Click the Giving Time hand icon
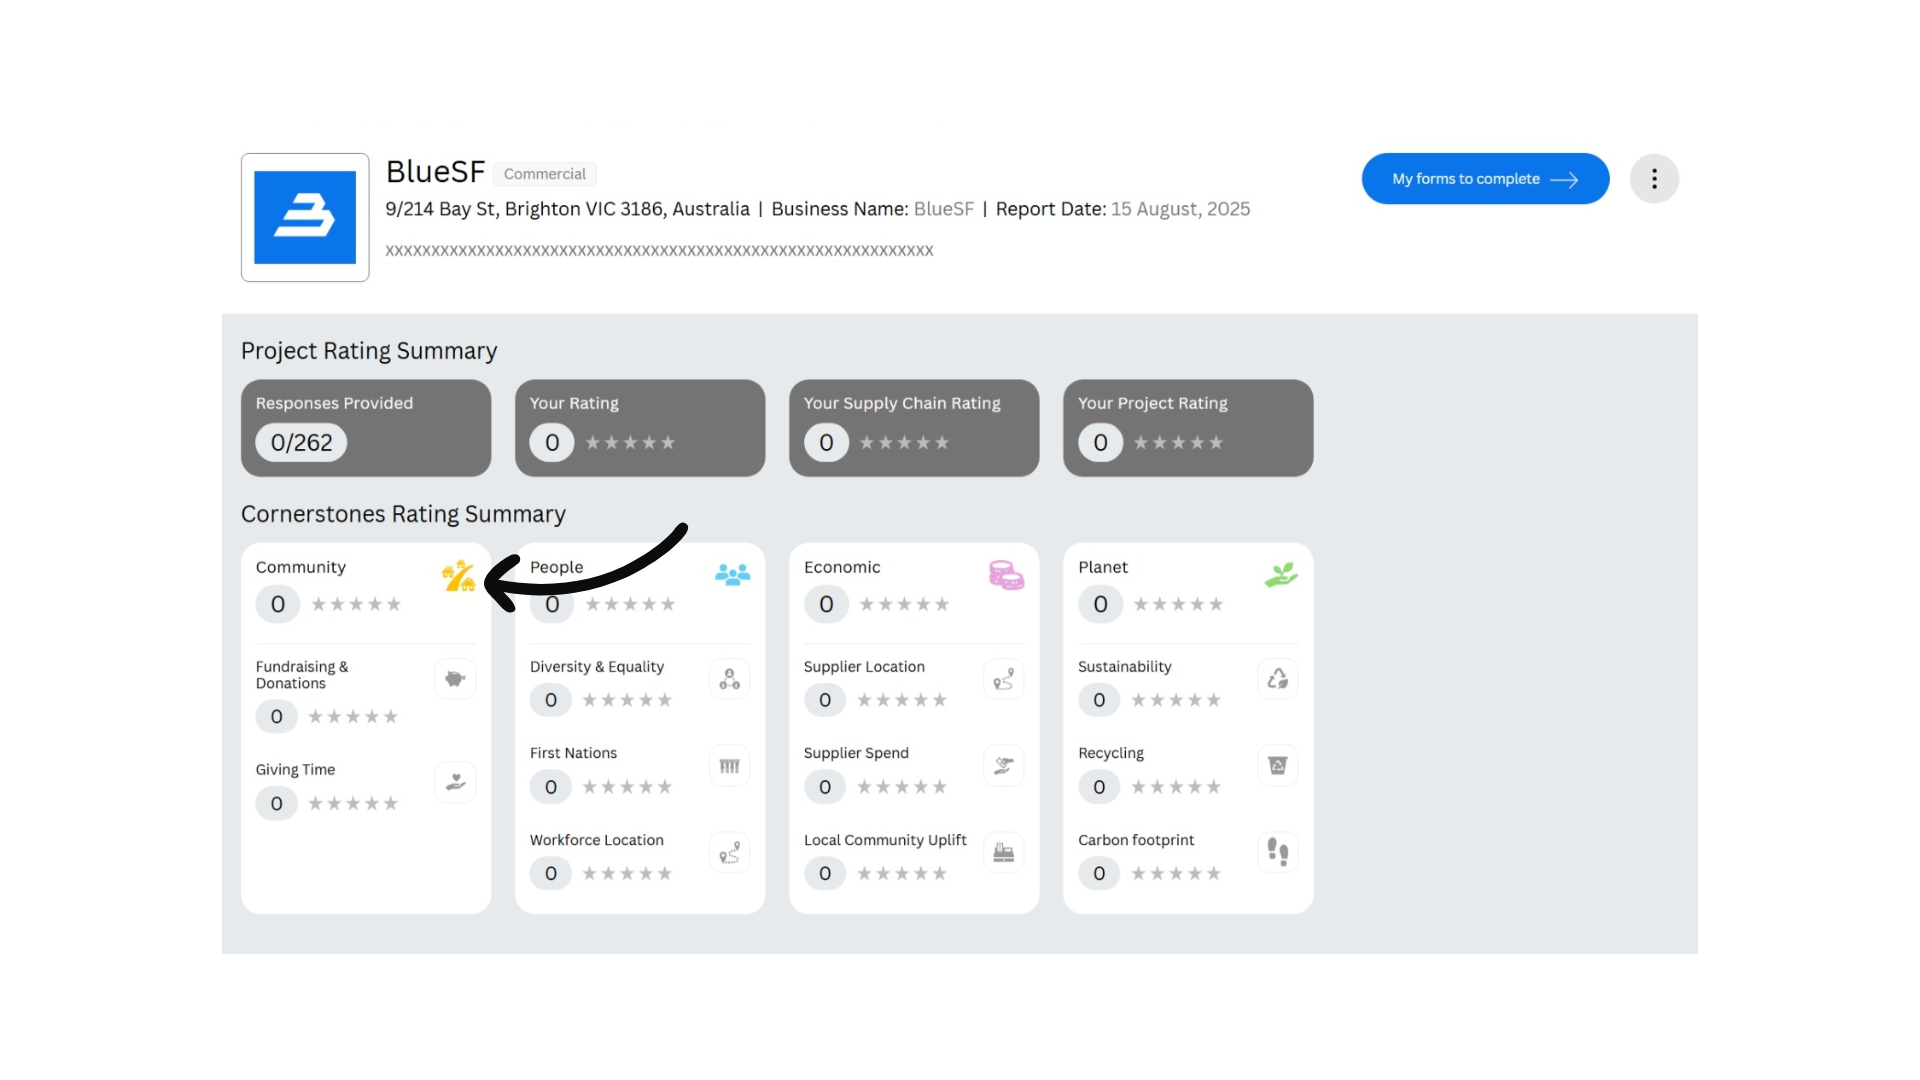 coord(456,782)
